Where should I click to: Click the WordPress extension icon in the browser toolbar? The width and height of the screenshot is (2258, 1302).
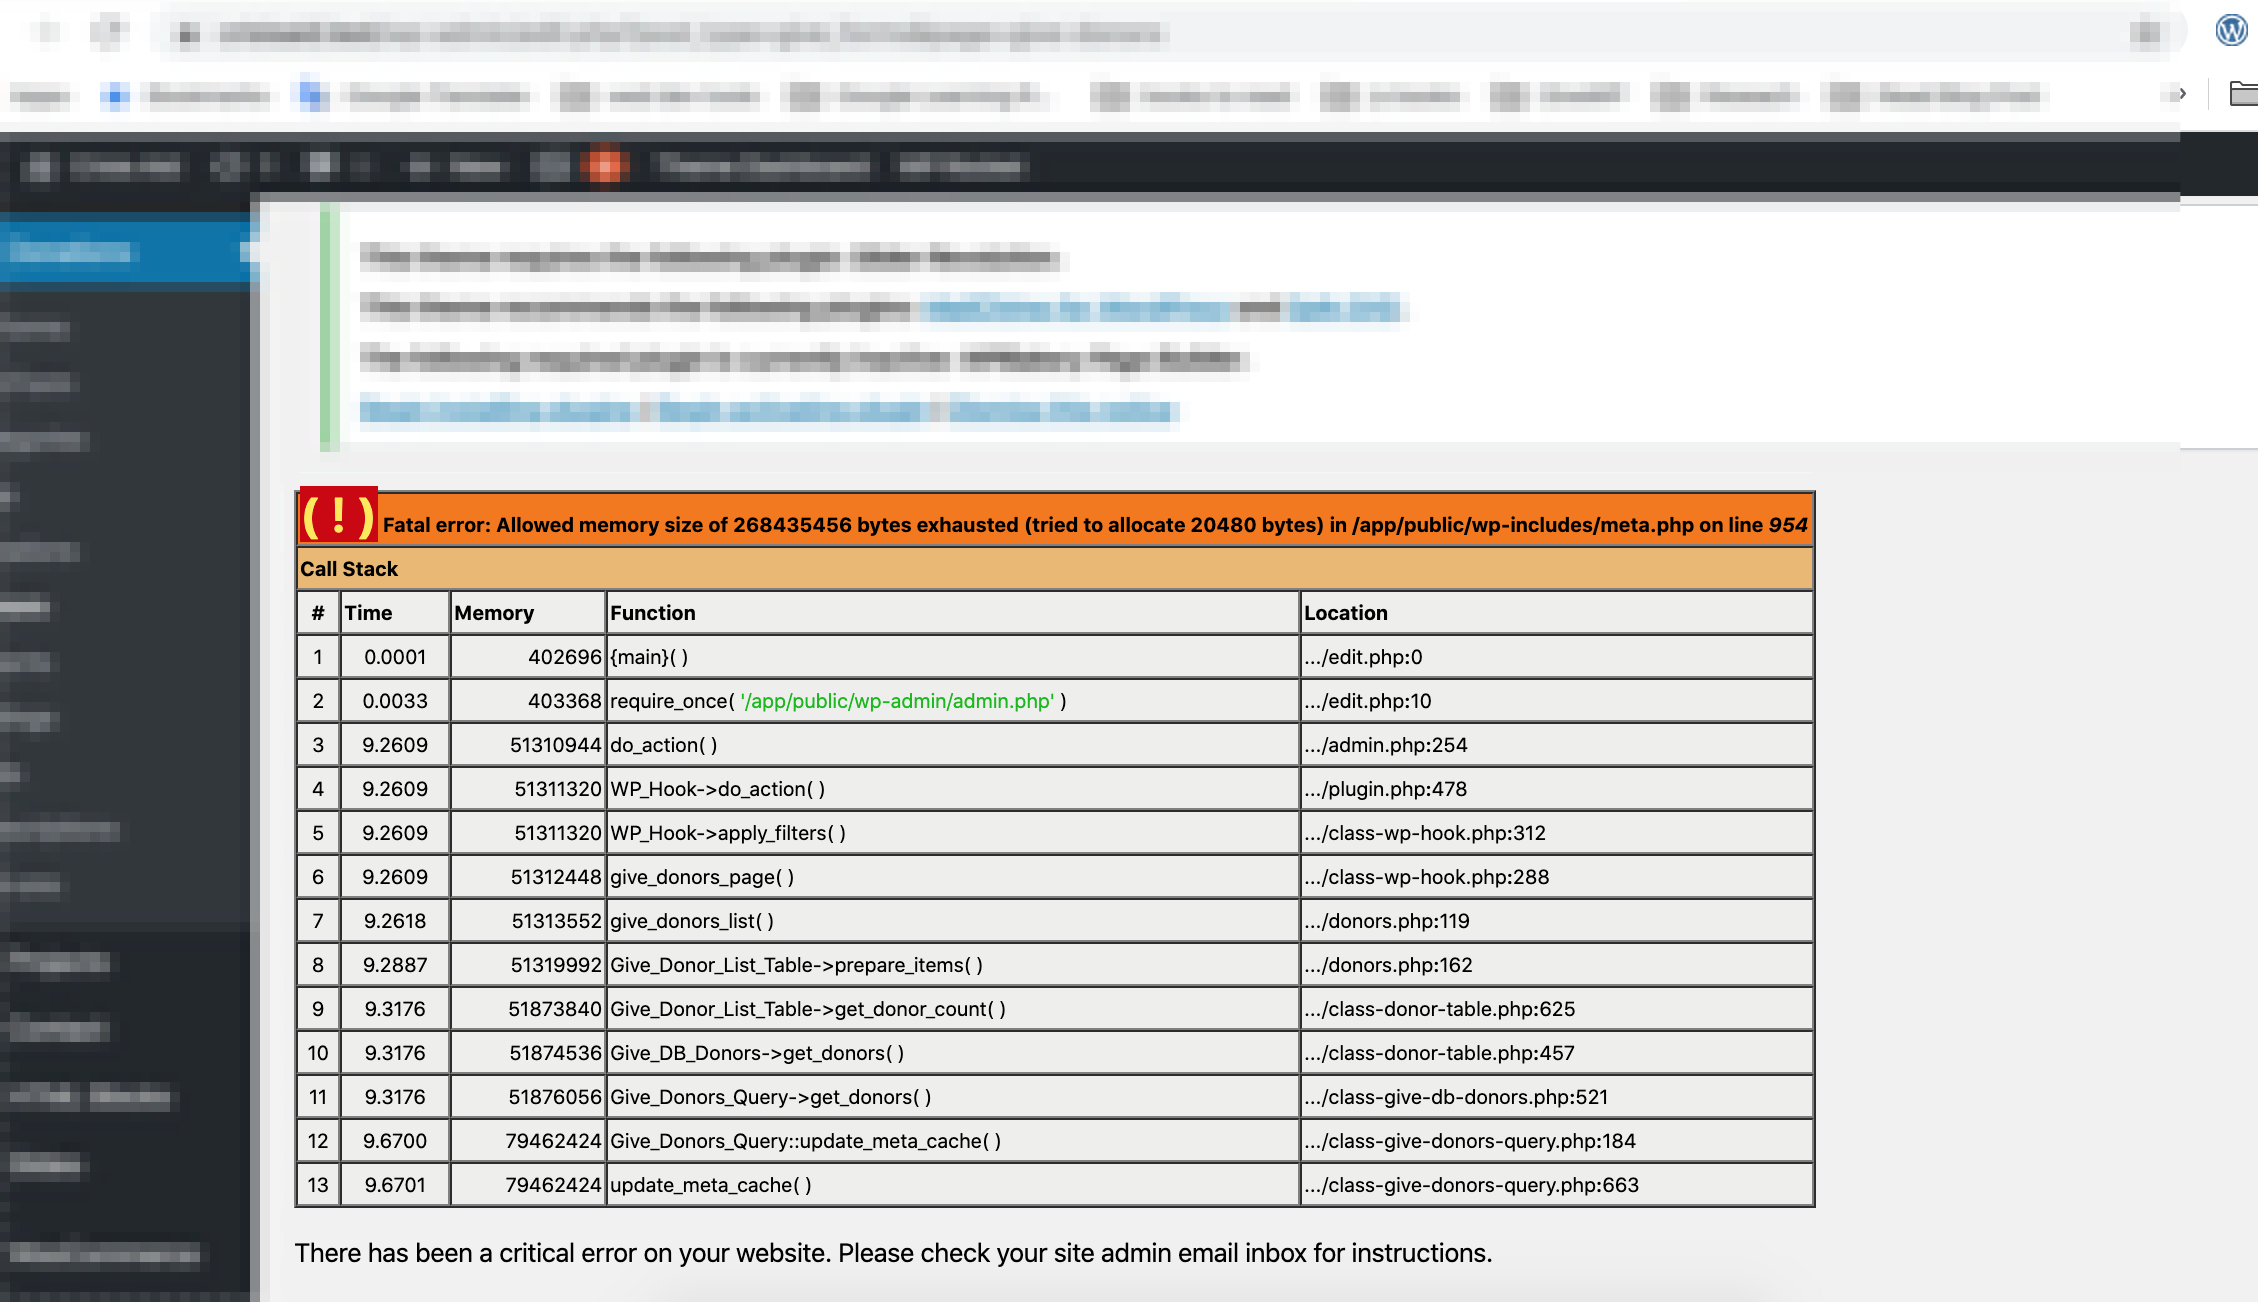tap(2233, 30)
